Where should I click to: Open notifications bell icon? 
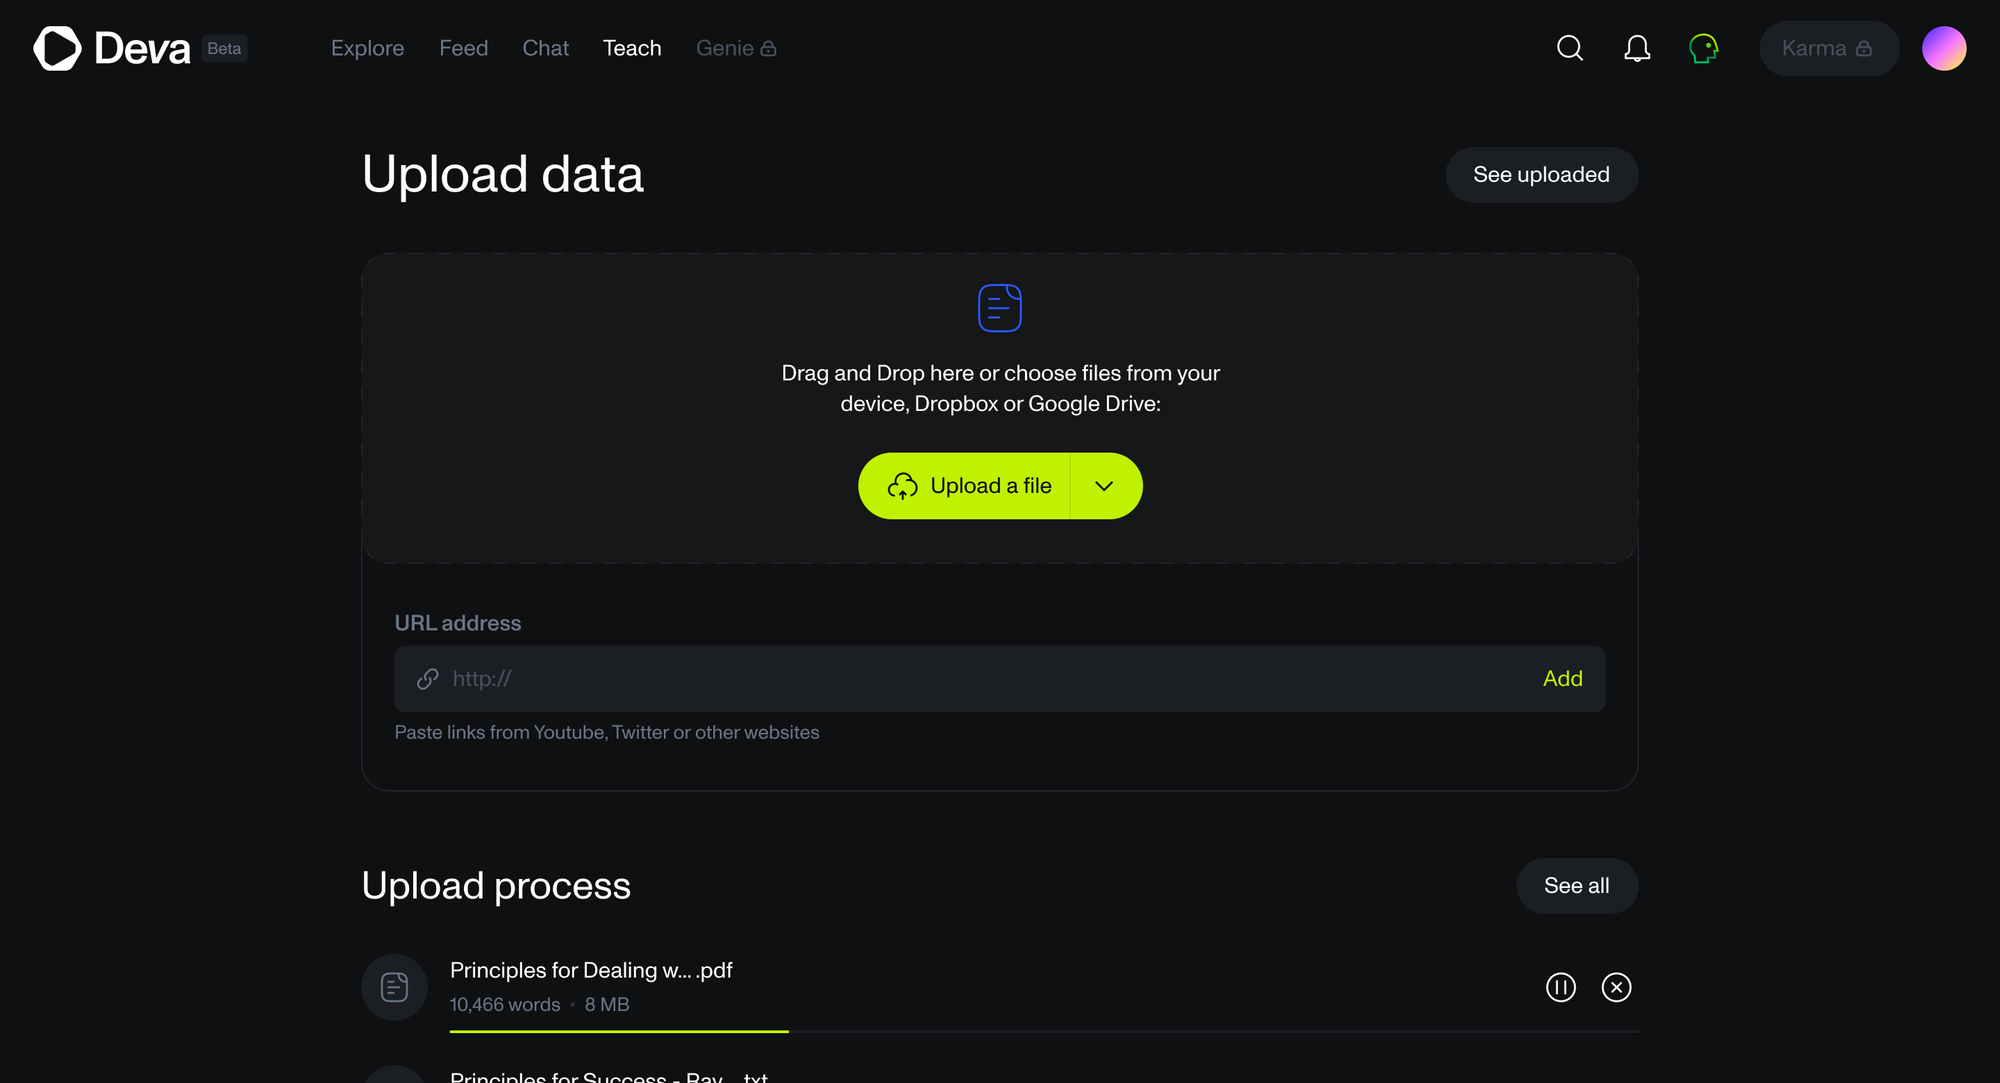pyautogui.click(x=1637, y=48)
